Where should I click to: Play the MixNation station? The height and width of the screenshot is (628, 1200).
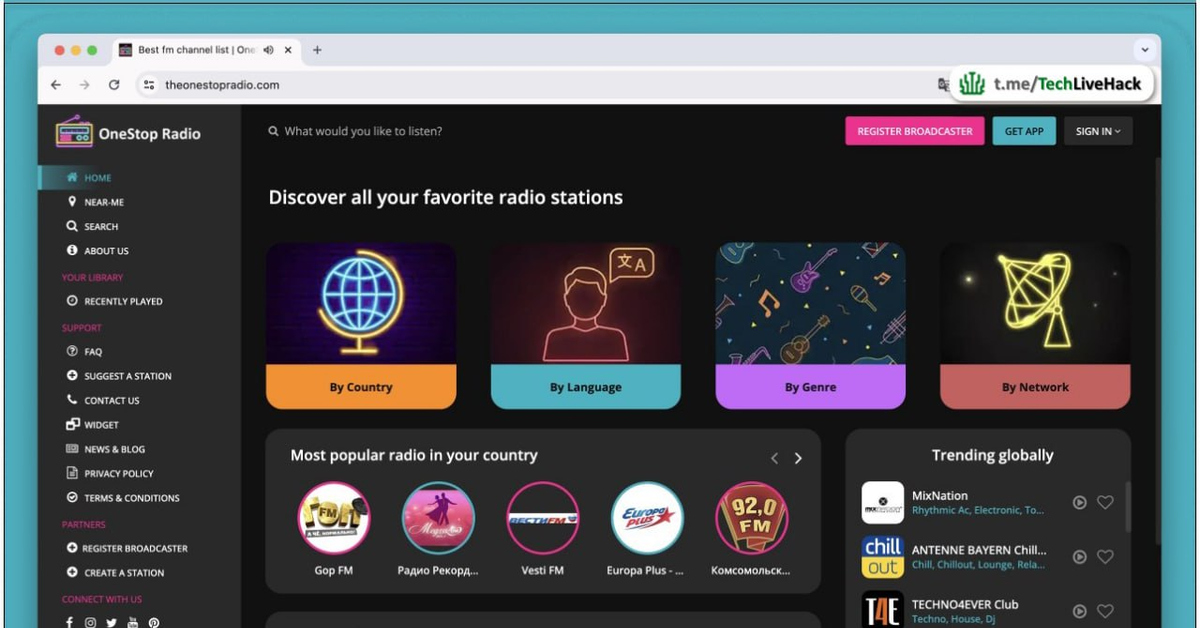1080,503
